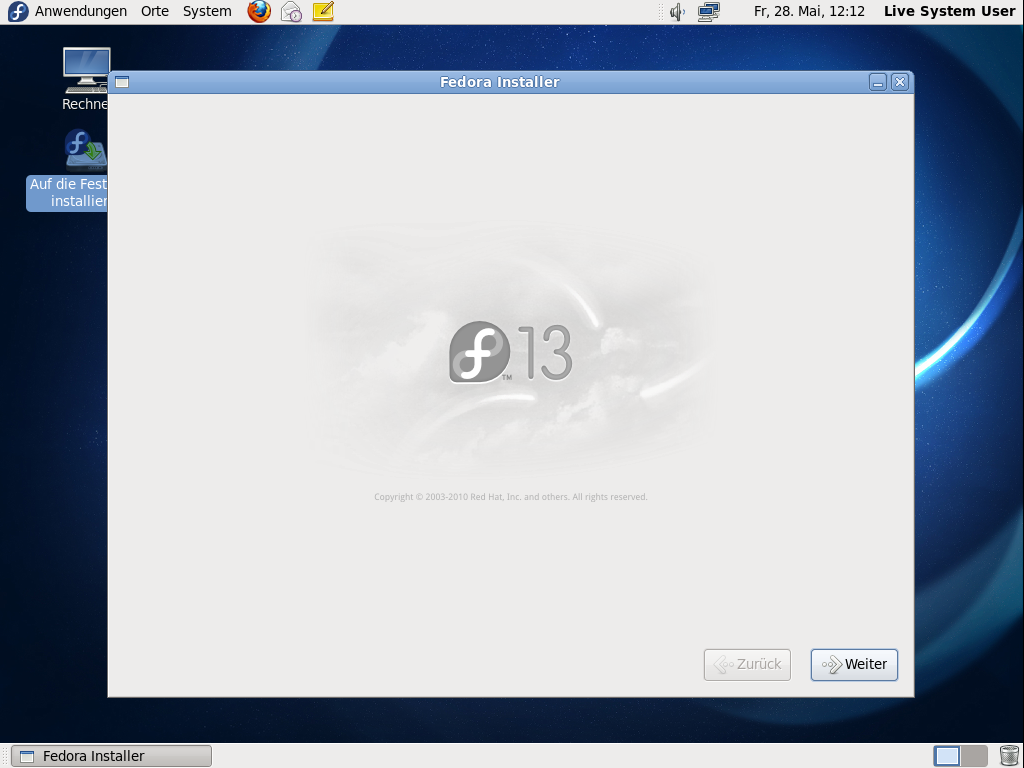Open the mail client launcher icon
The image size is (1024, 768).
click(291, 11)
